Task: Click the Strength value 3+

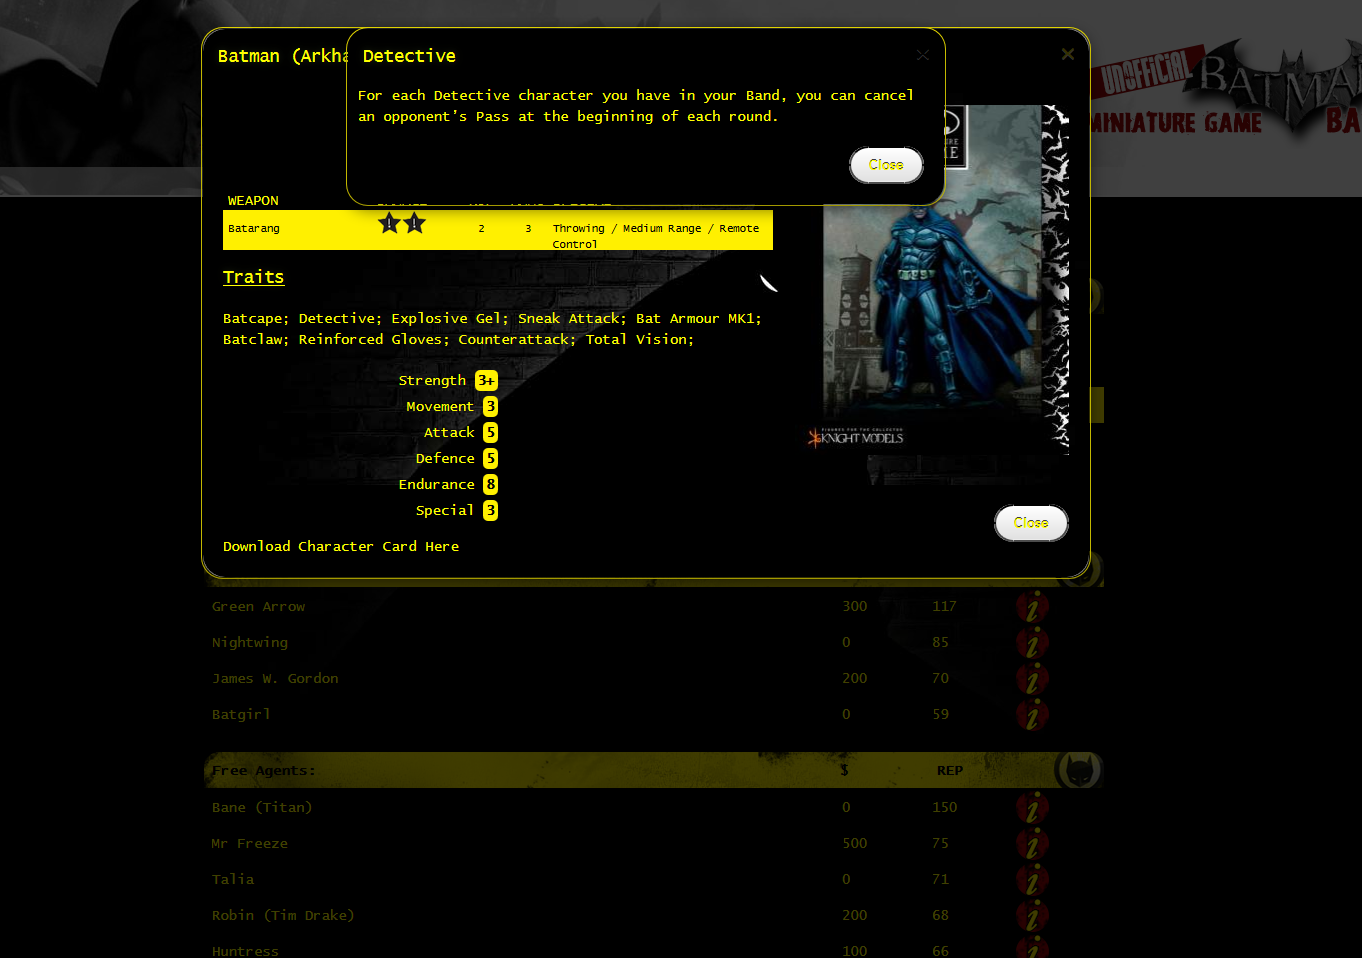Action: coord(486,380)
